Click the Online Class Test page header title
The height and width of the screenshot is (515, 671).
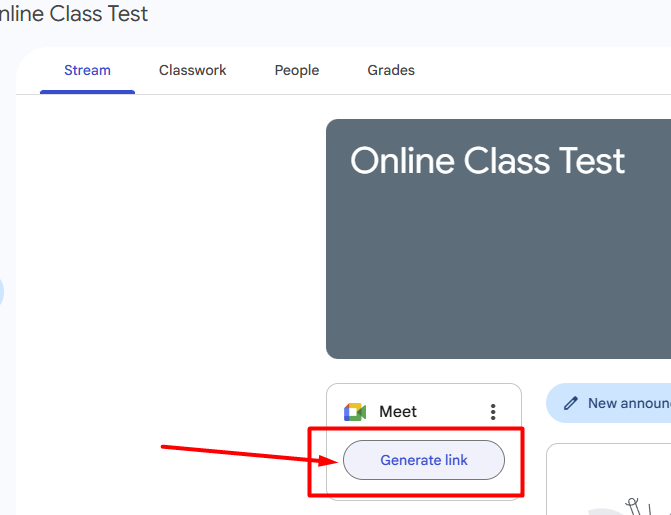click(74, 14)
